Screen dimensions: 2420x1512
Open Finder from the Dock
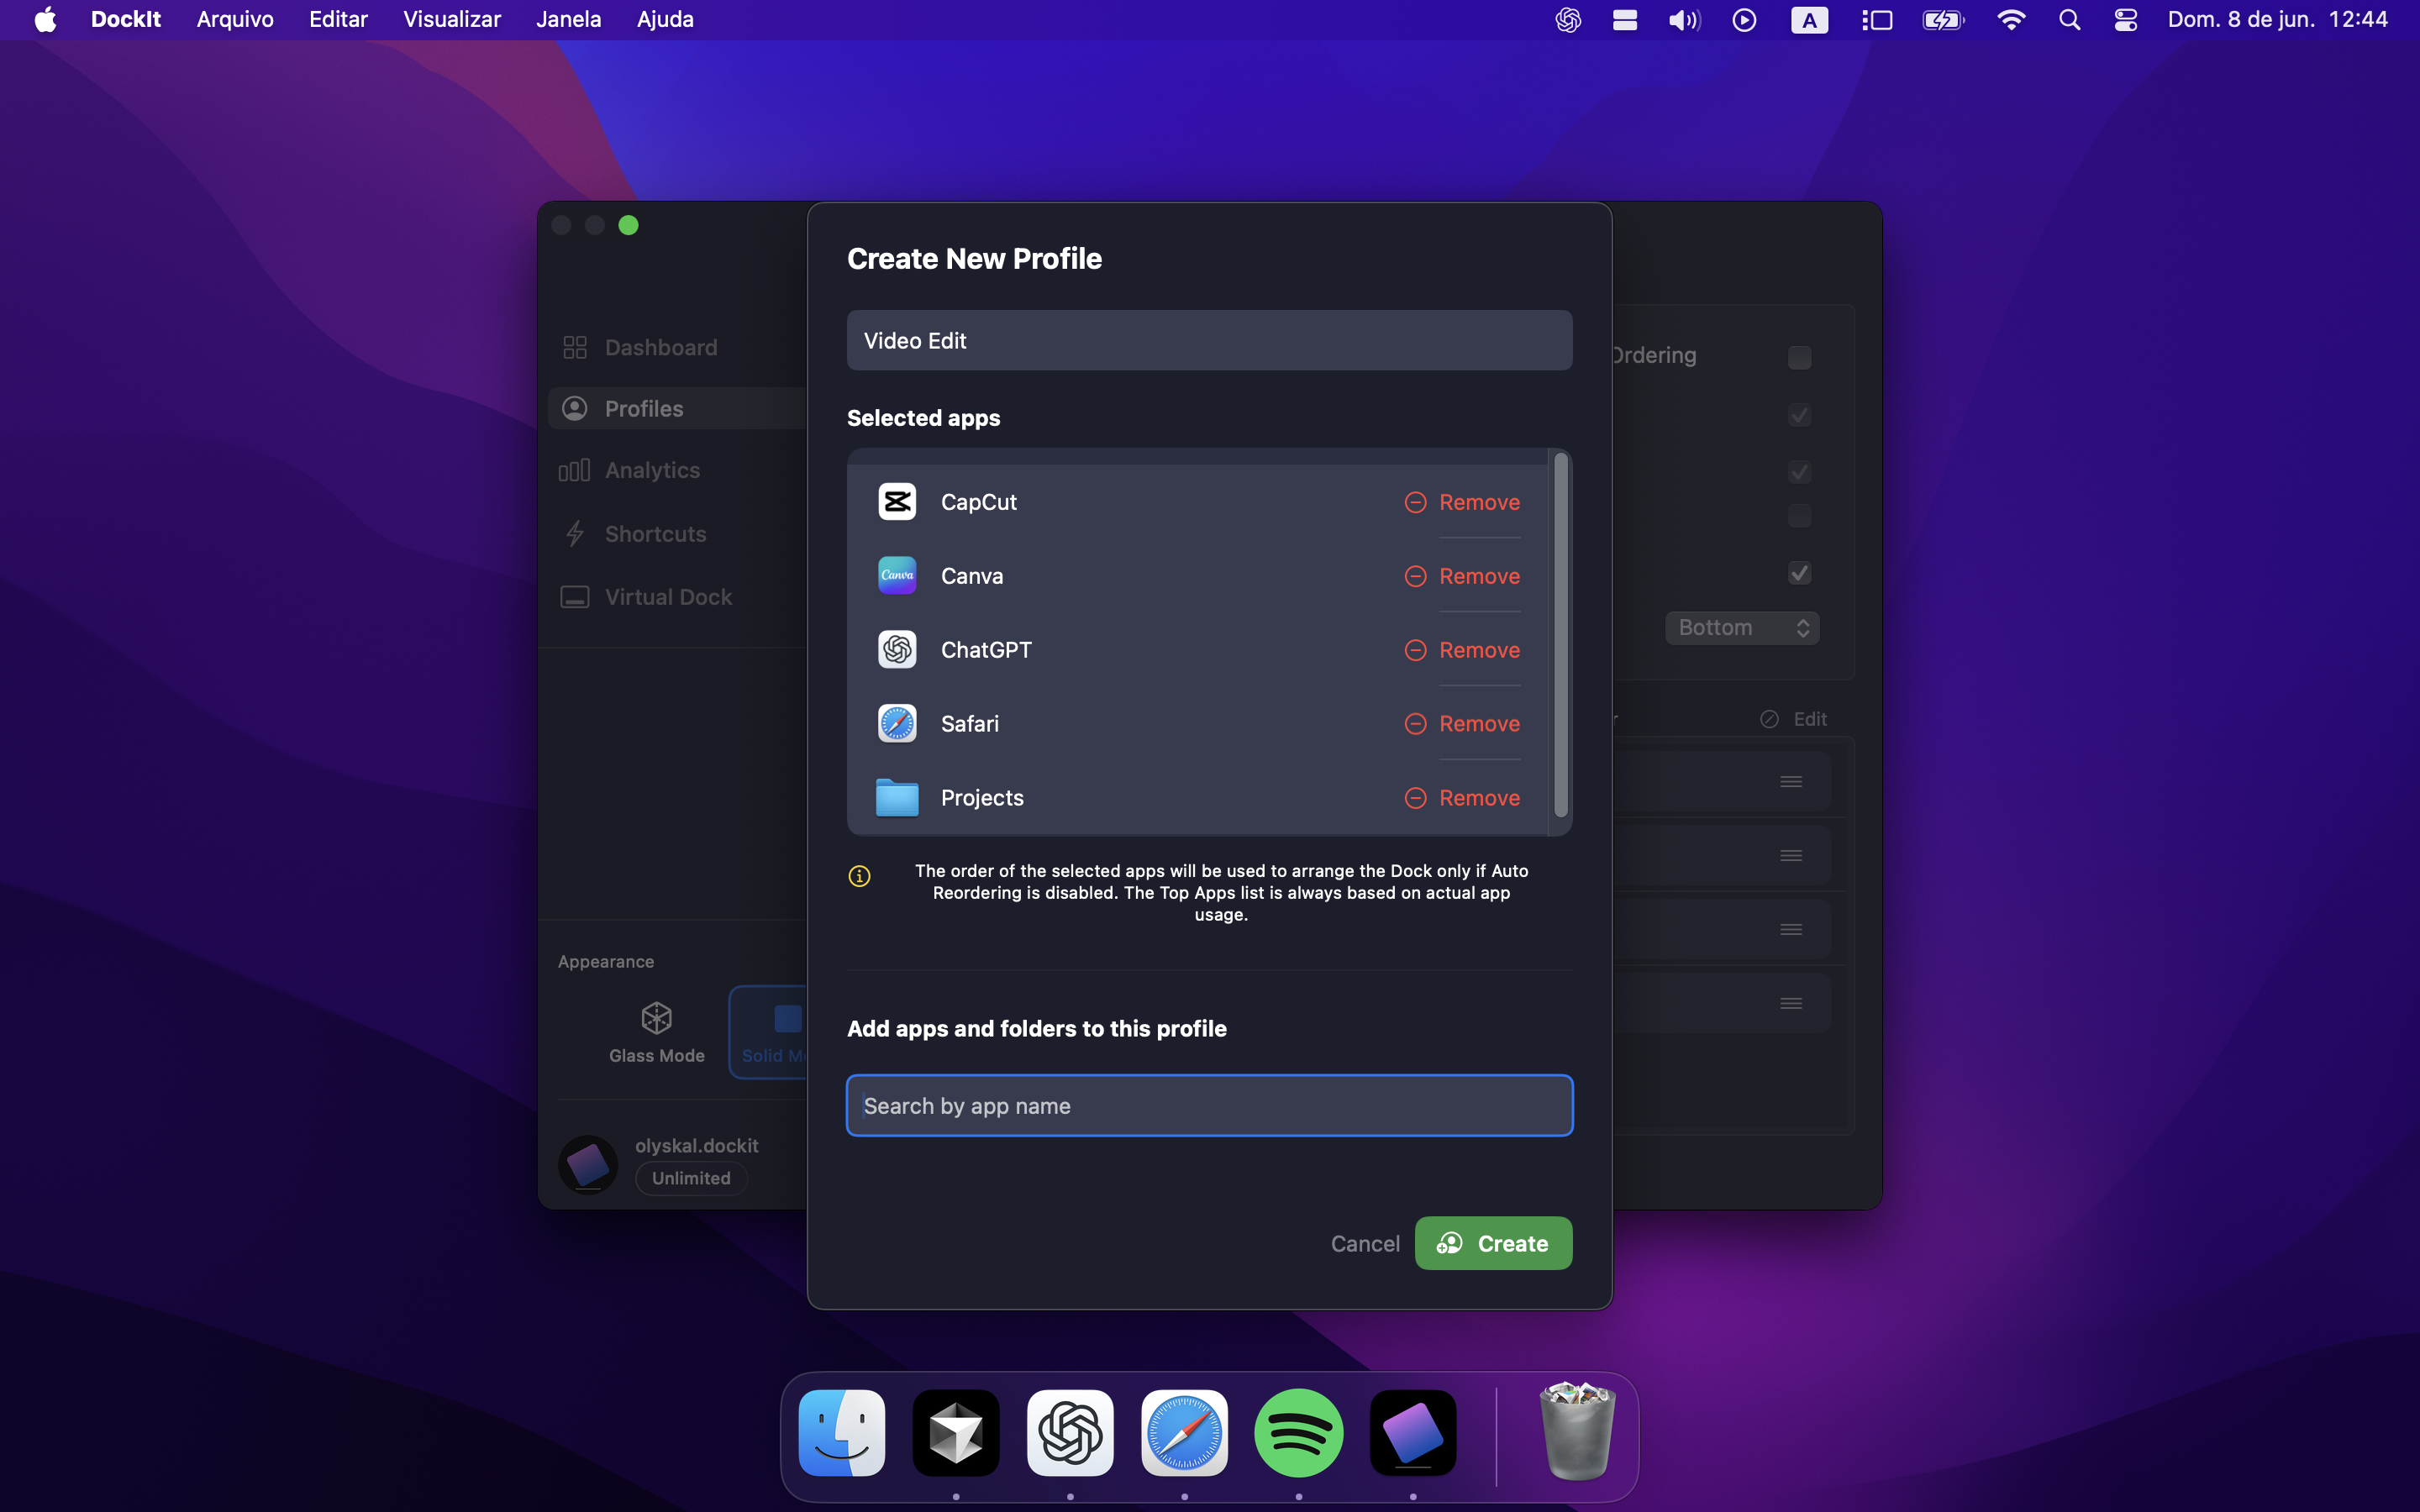click(842, 1433)
